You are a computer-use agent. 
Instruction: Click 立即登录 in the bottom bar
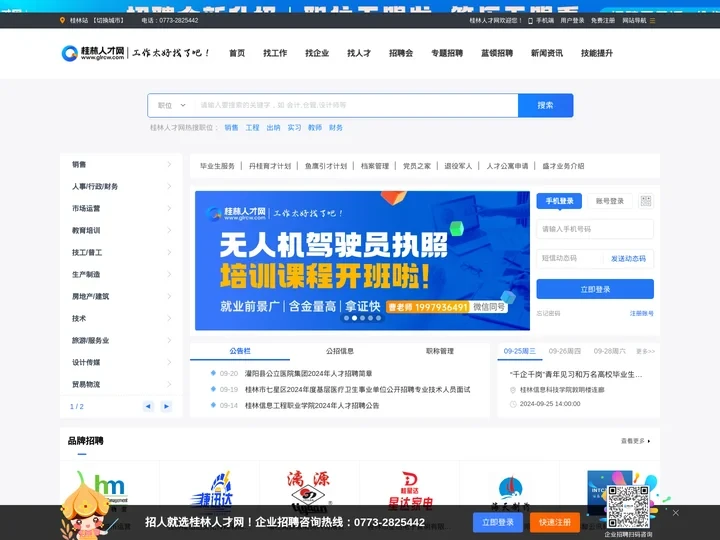[498, 523]
